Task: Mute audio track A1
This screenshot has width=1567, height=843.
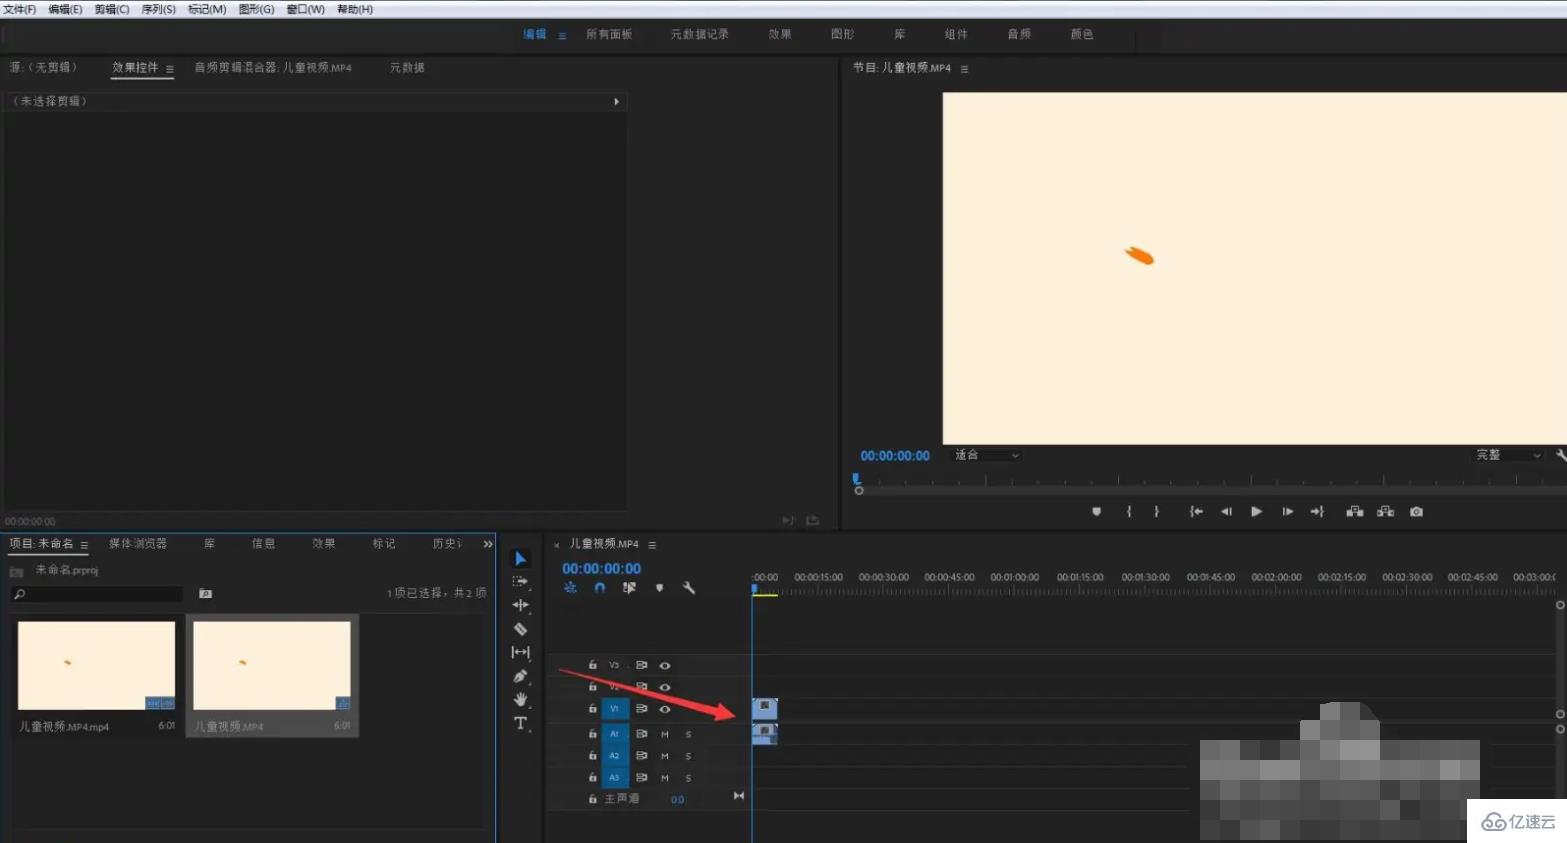Action: point(665,734)
